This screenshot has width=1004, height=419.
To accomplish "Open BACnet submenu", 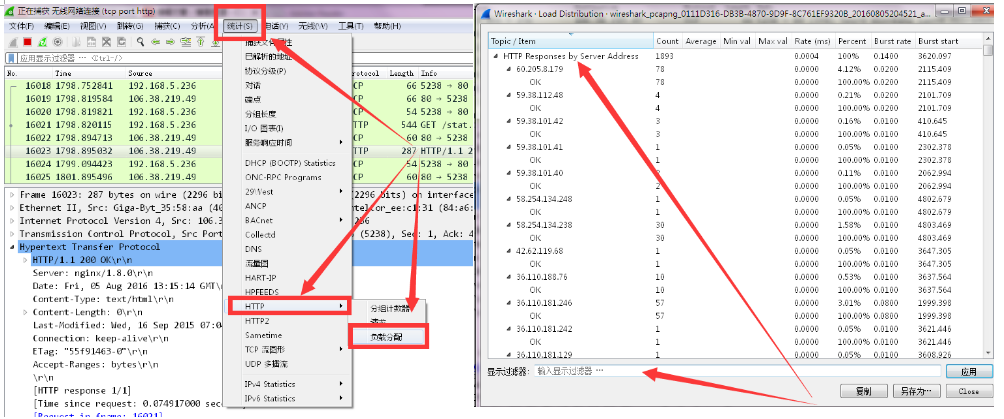I will click(287, 220).
